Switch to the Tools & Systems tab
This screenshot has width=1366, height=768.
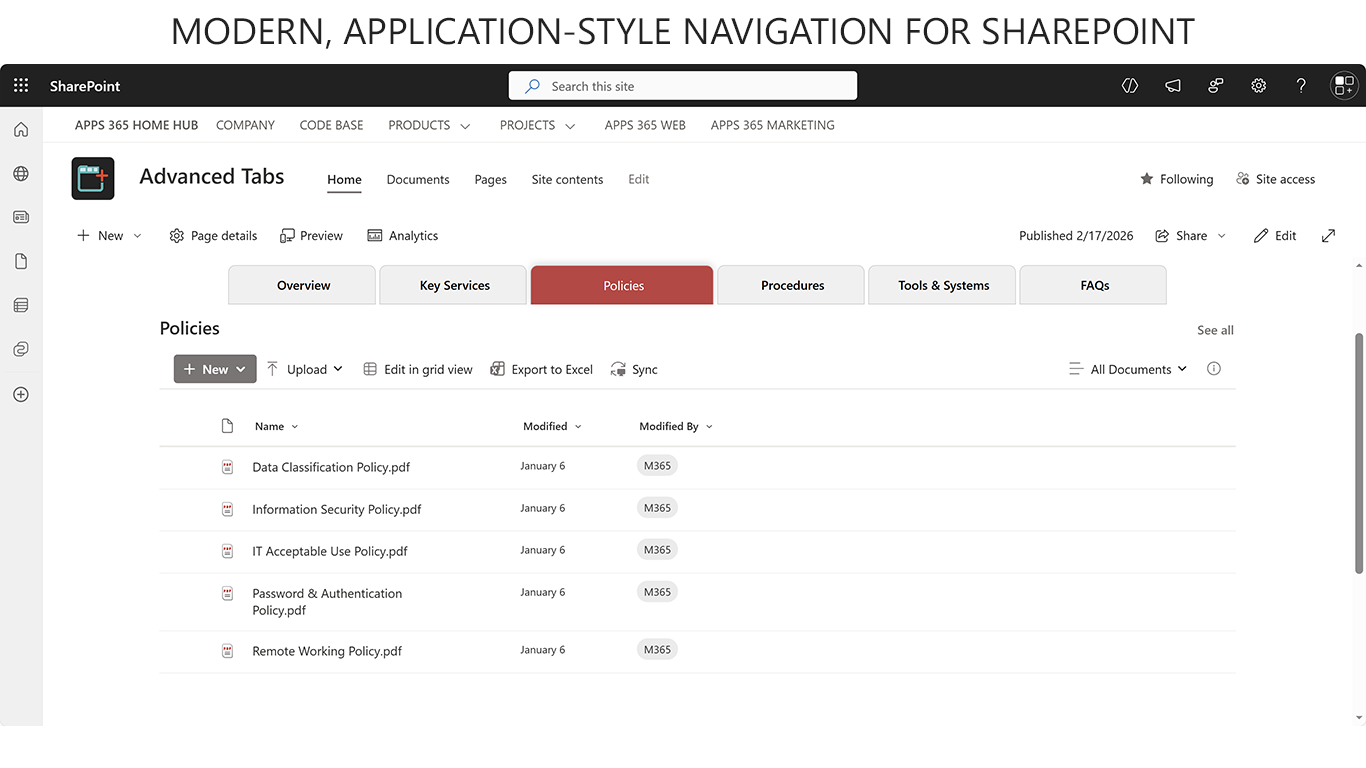tap(943, 285)
